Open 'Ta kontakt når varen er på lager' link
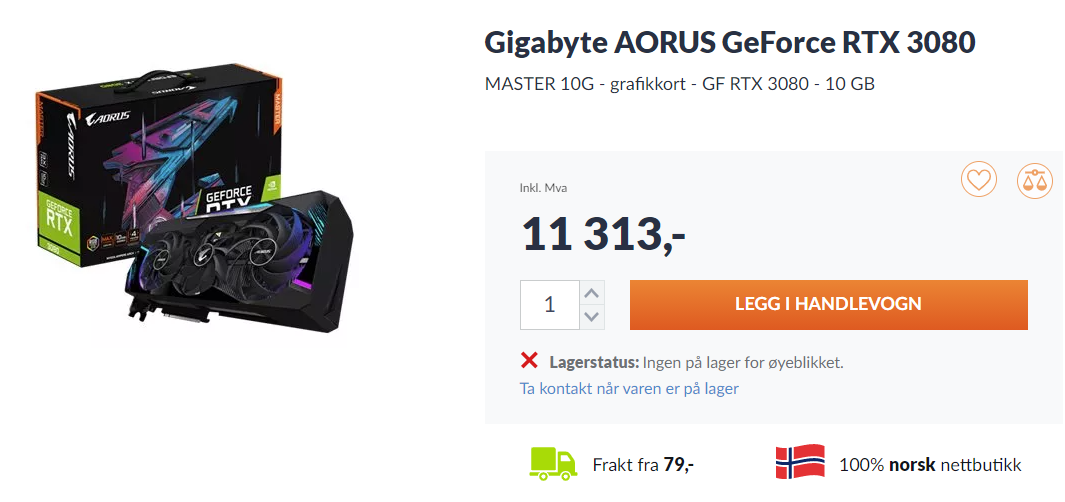 [629, 389]
